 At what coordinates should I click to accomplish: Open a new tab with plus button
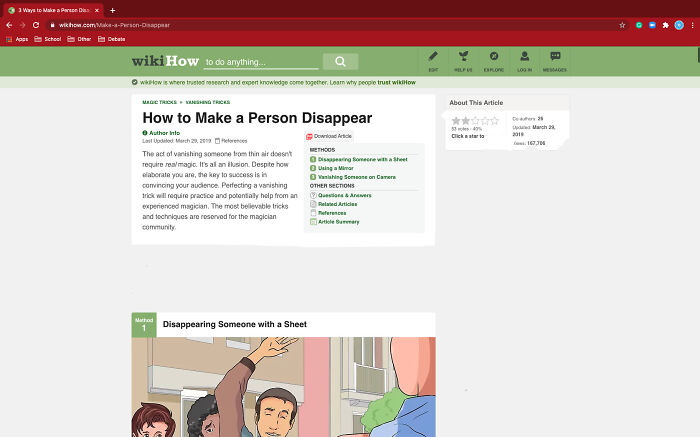[112, 10]
